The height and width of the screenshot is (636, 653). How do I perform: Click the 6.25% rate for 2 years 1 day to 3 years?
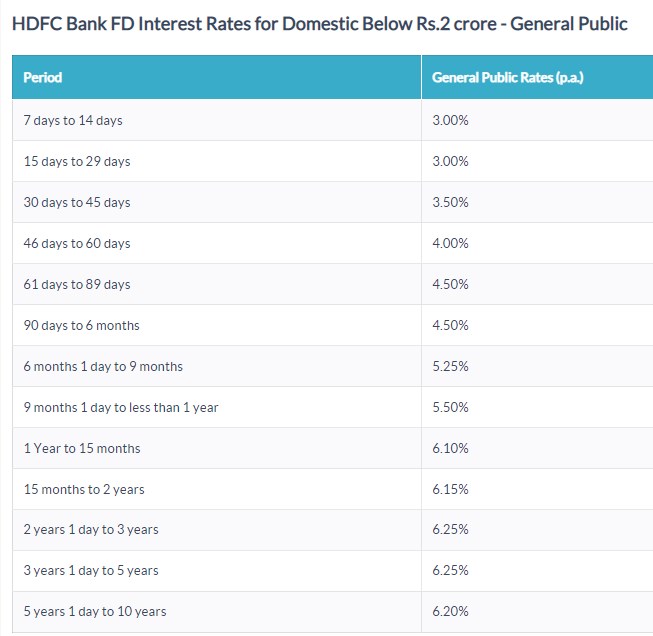[450, 530]
